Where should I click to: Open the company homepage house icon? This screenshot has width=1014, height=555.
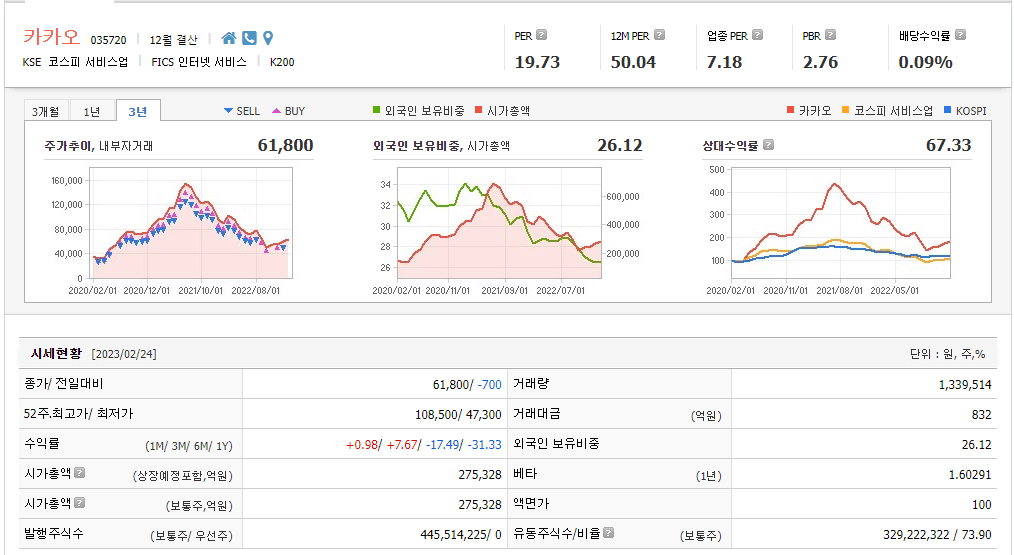pyautogui.click(x=228, y=38)
